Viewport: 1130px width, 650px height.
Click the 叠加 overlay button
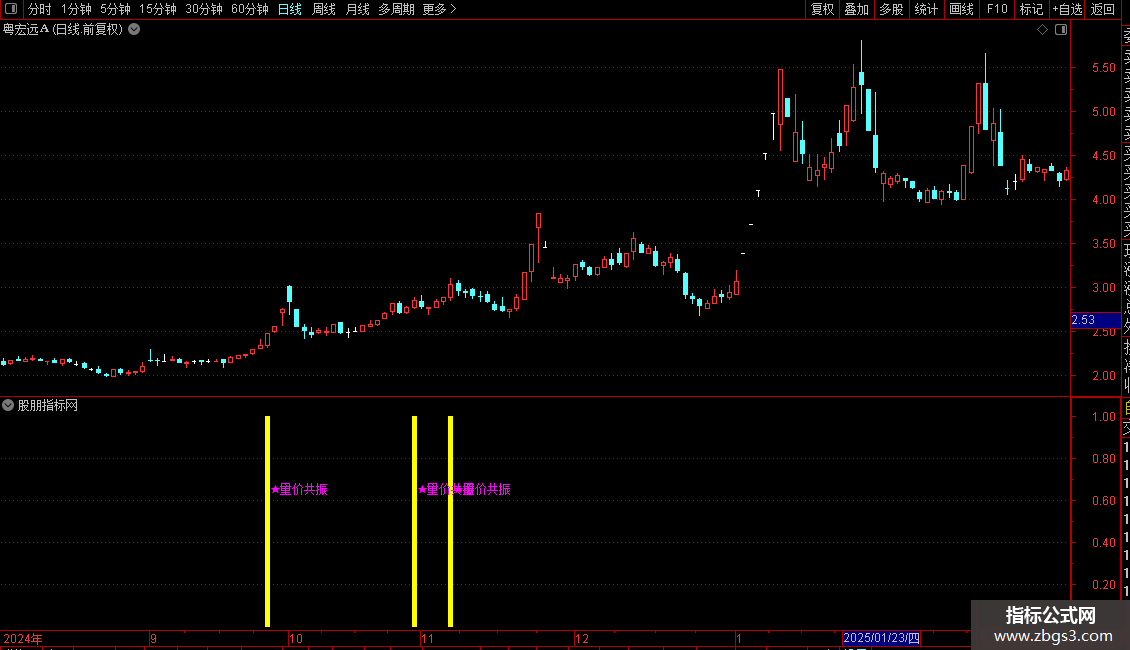click(x=857, y=9)
